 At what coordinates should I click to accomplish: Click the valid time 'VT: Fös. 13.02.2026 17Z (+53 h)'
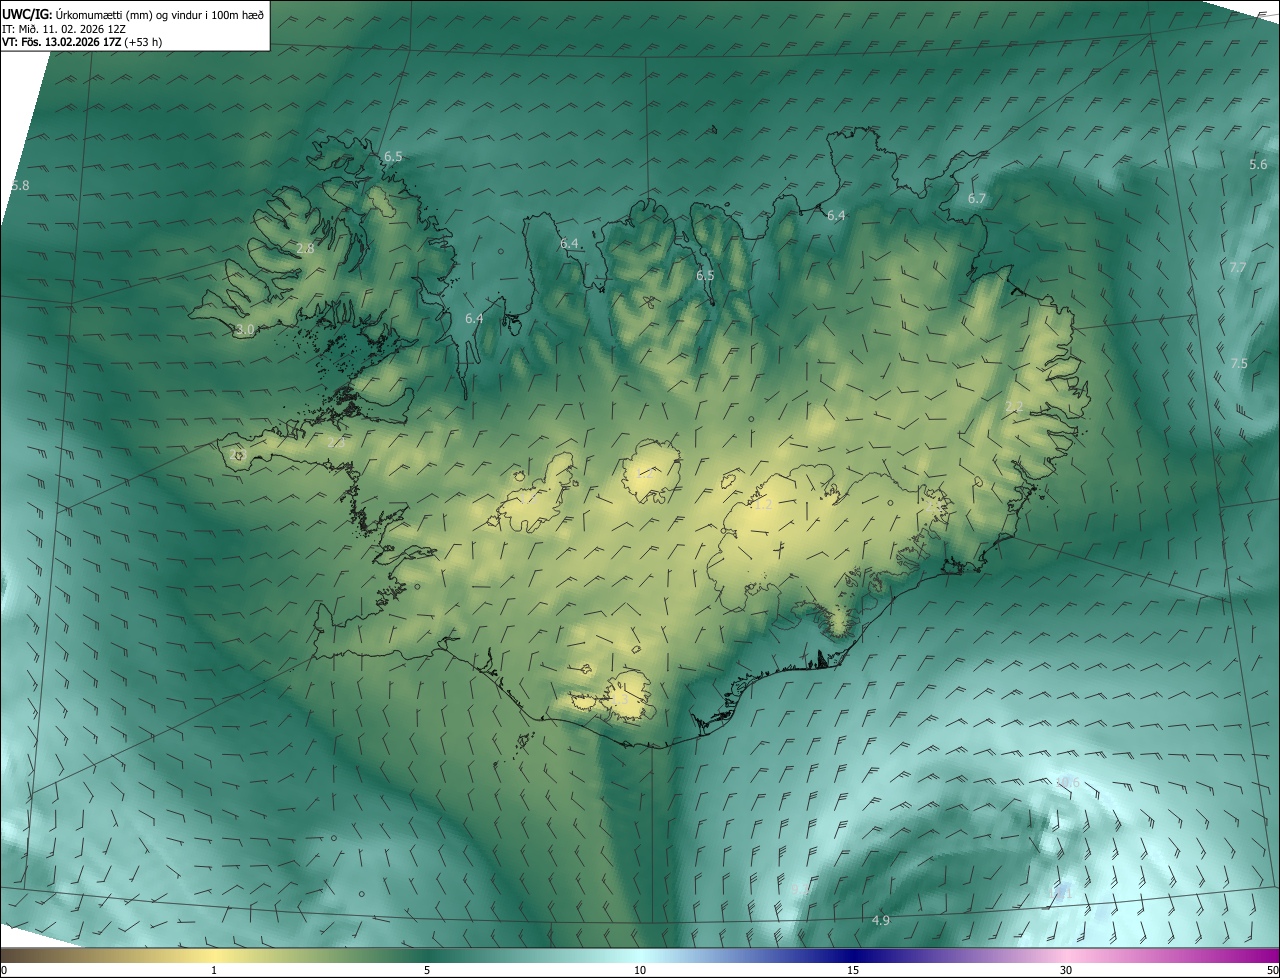pos(82,42)
